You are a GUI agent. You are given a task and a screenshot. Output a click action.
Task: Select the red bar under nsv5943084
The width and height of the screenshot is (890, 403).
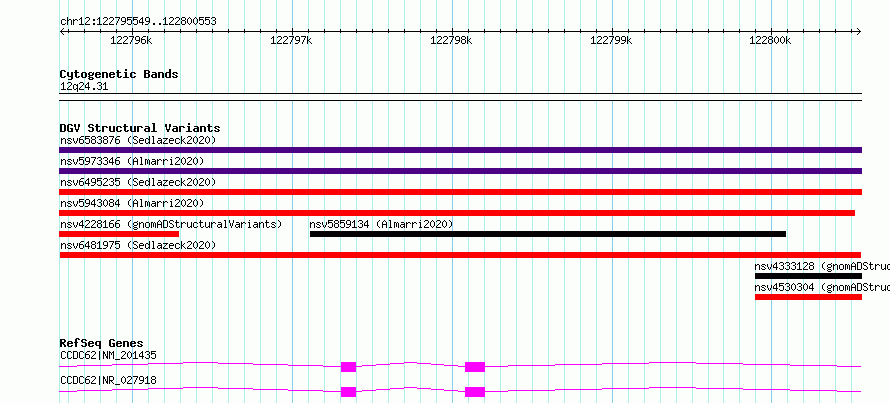[x=457, y=213]
